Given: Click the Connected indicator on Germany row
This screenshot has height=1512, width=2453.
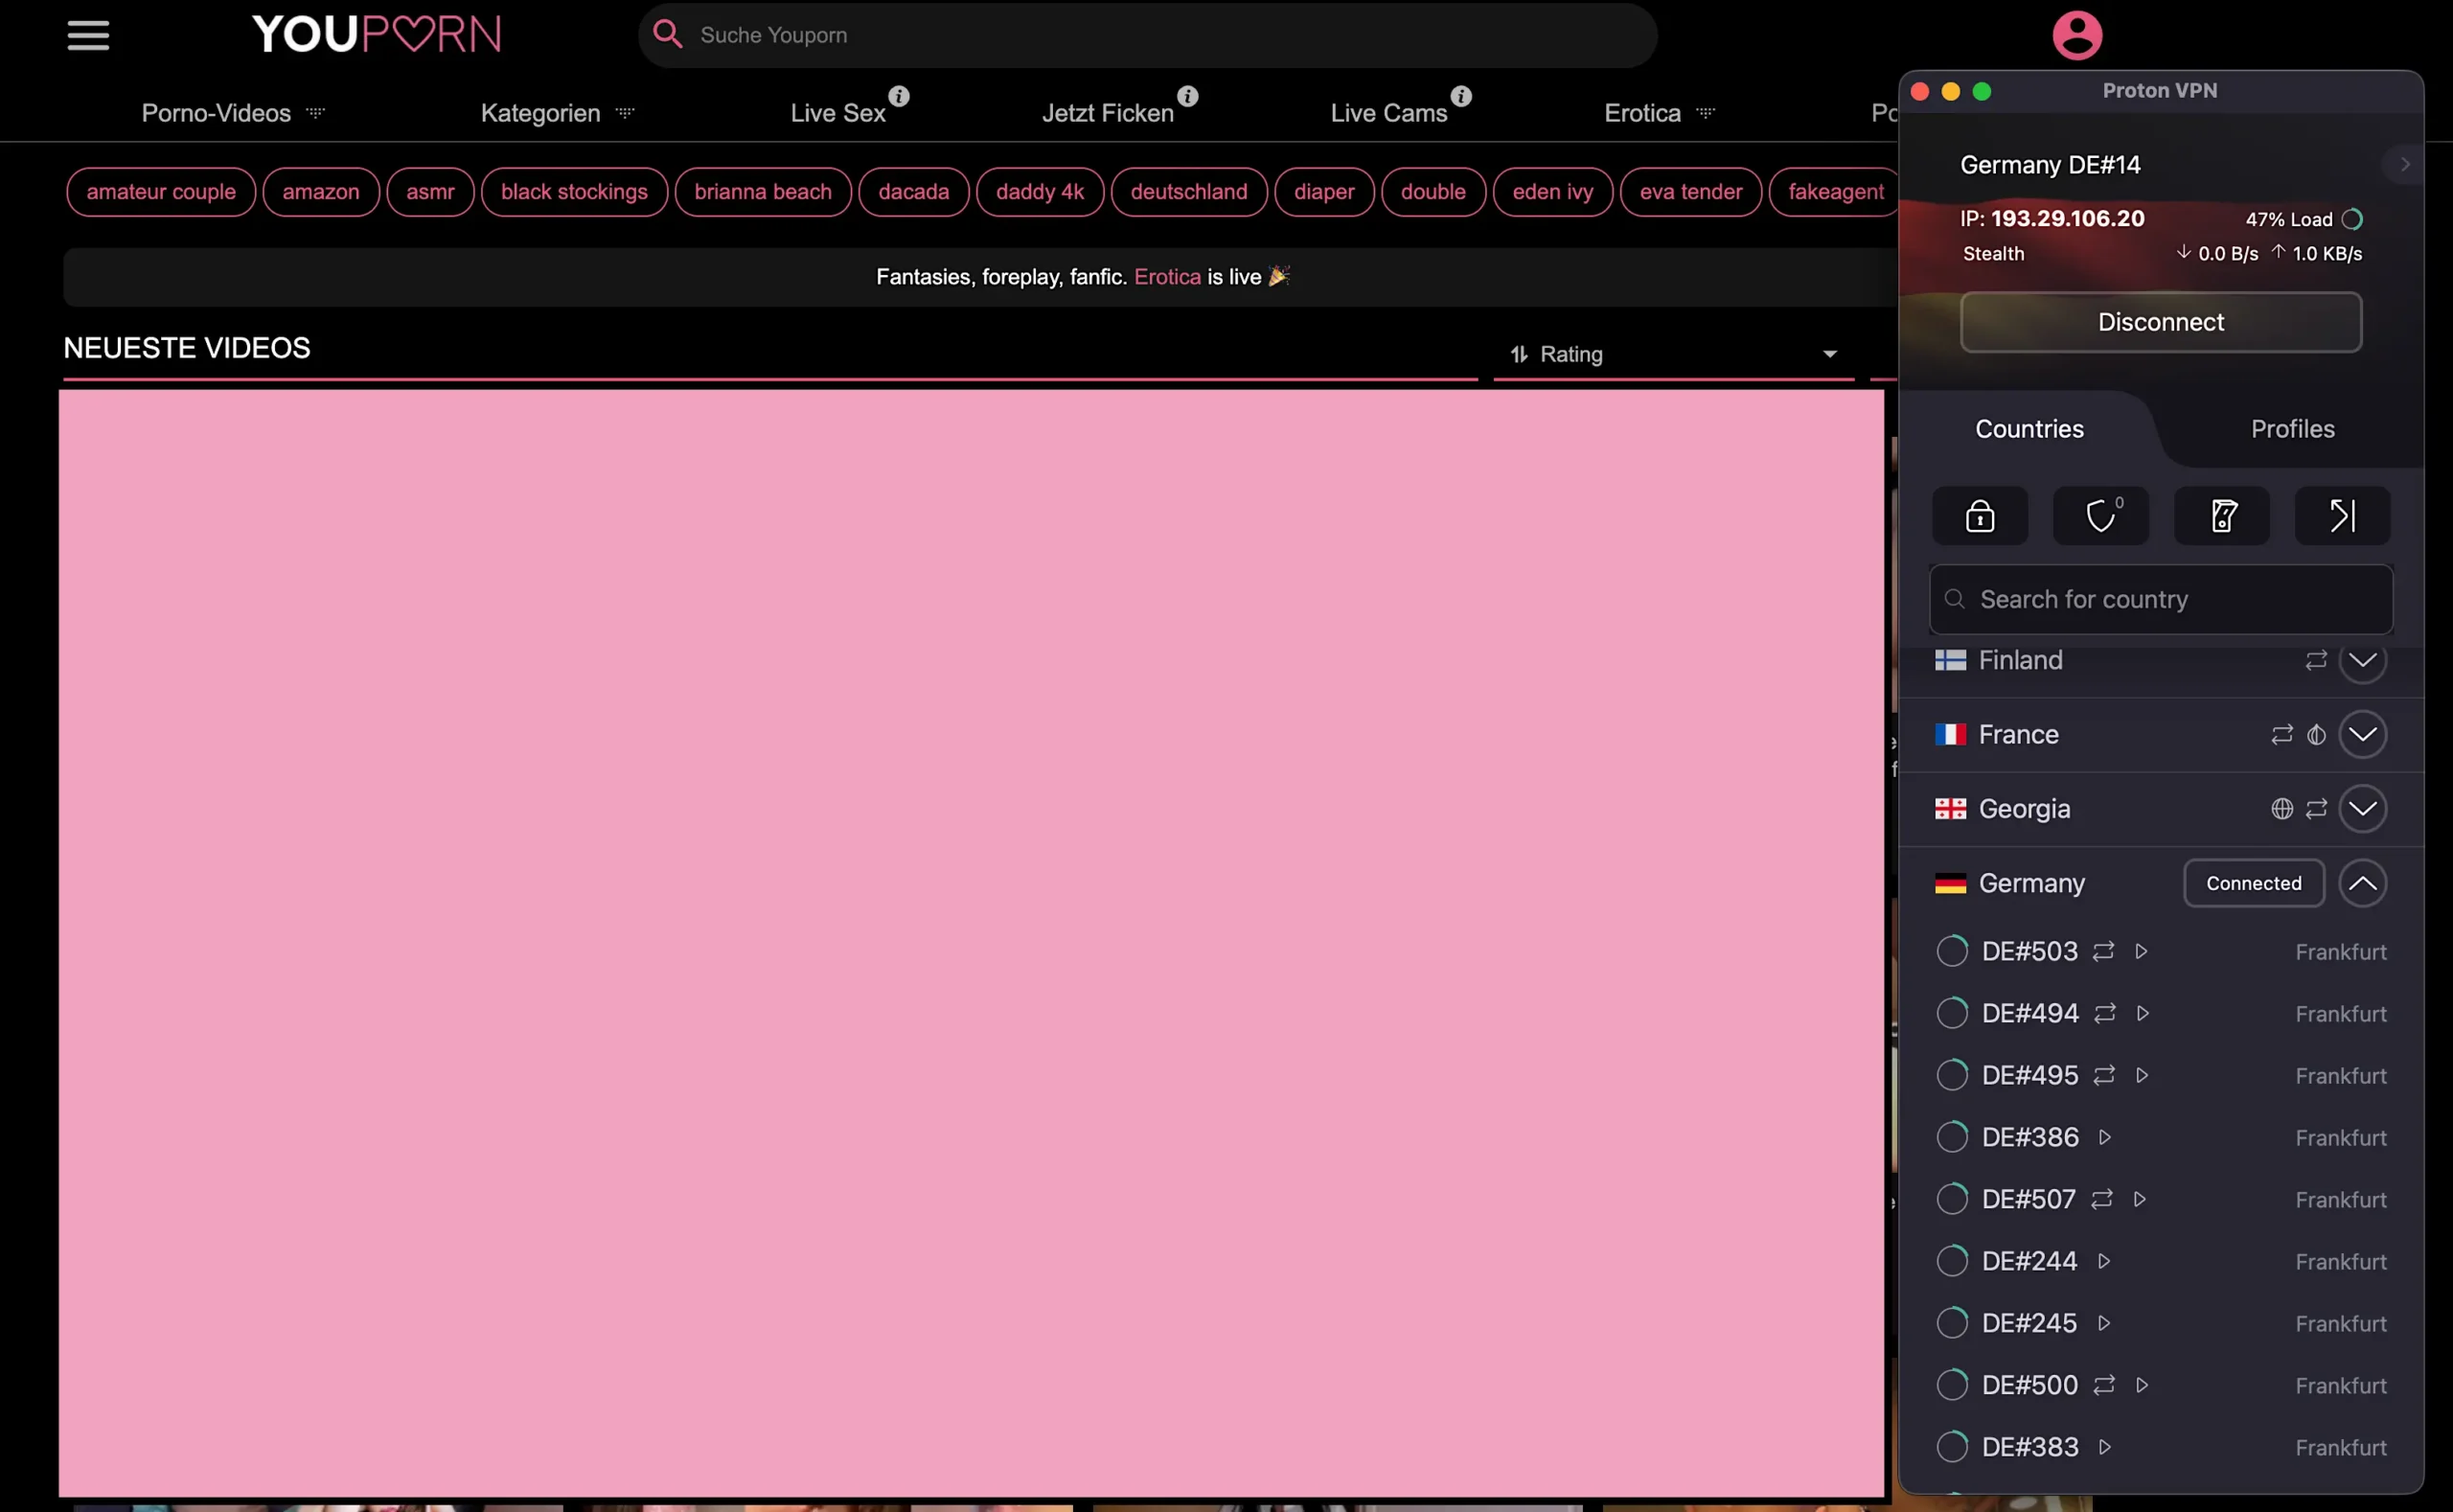Looking at the screenshot, I should pyautogui.click(x=2253, y=883).
